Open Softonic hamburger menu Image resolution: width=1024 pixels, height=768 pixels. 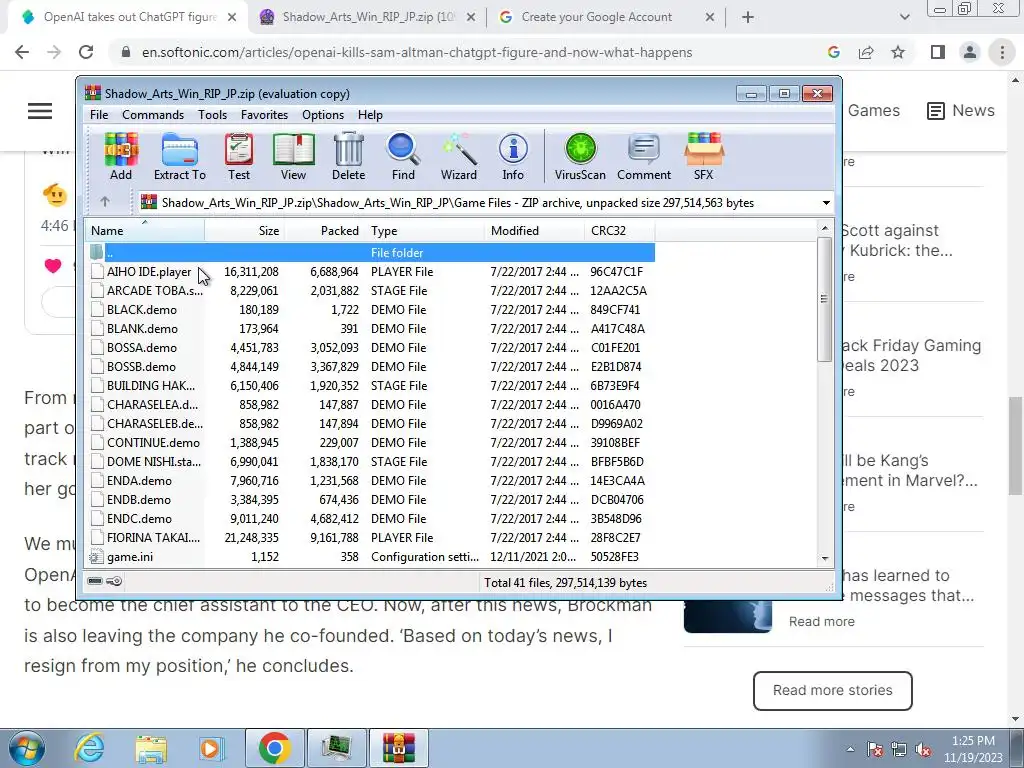(40, 111)
